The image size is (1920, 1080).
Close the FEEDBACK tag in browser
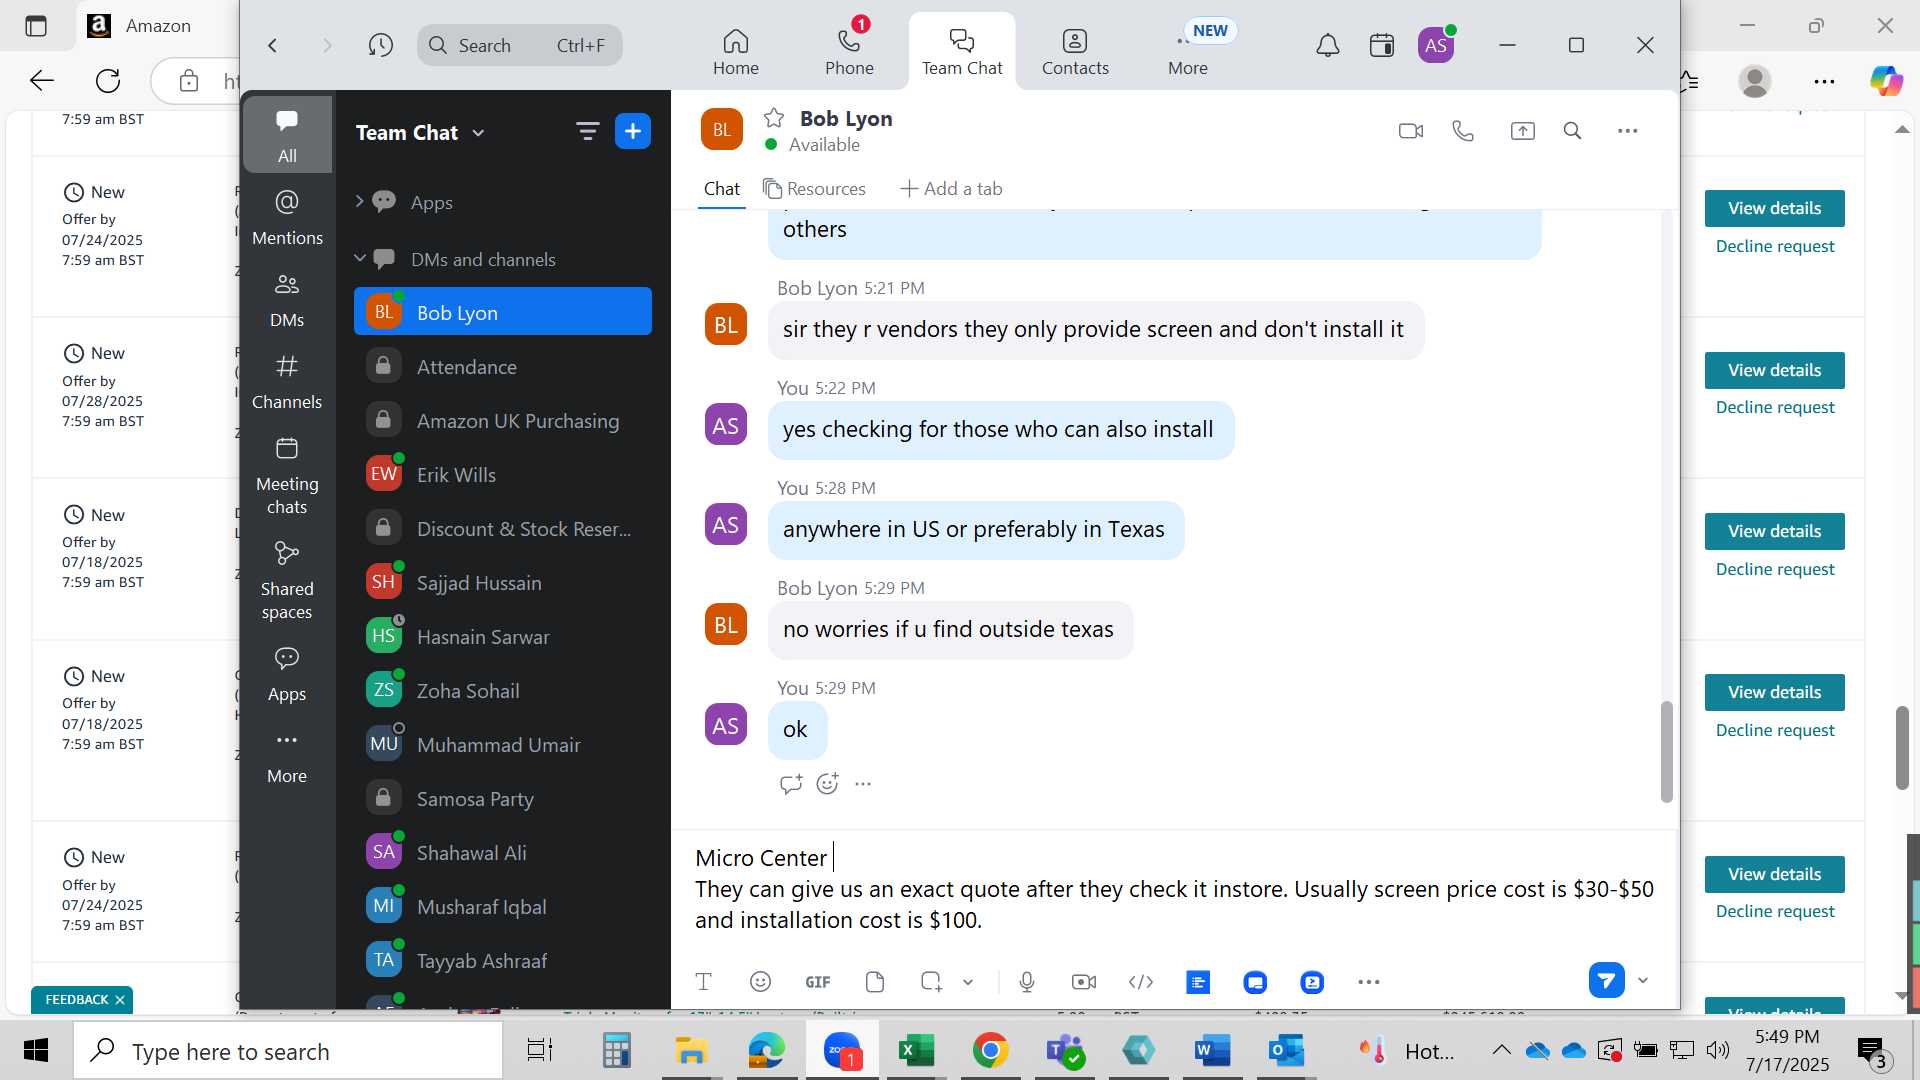click(120, 1000)
